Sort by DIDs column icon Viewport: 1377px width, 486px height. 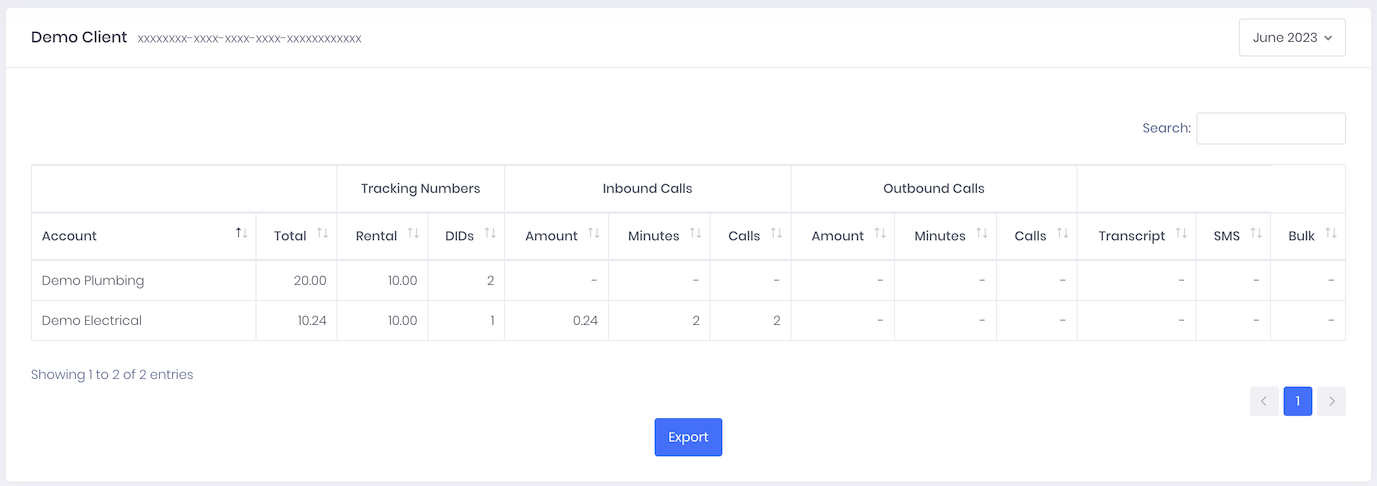(490, 233)
